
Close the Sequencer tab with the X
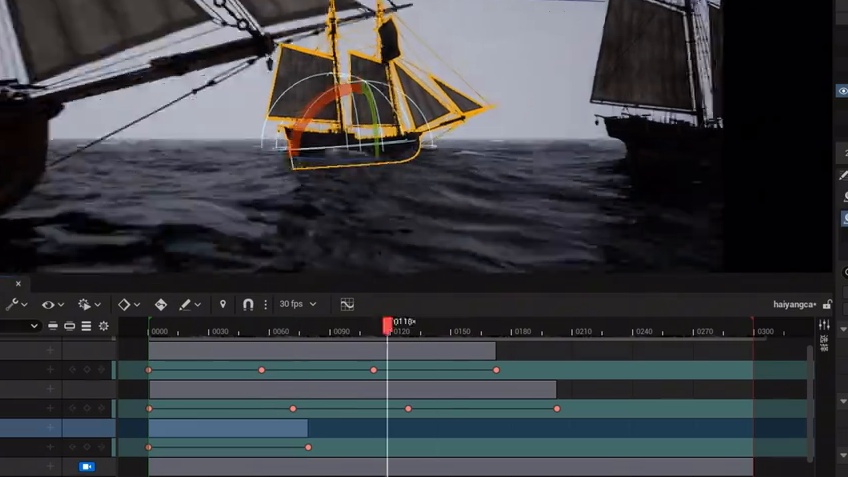[x=18, y=284]
